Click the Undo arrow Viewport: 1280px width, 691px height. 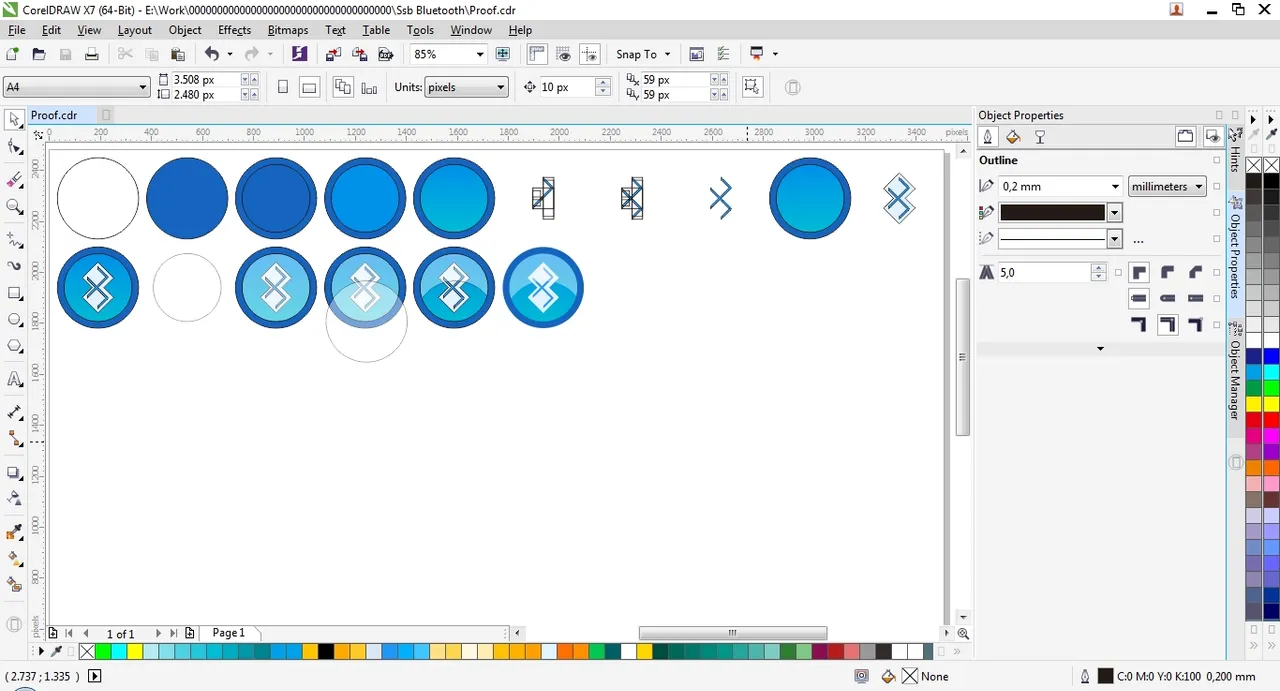(211, 54)
